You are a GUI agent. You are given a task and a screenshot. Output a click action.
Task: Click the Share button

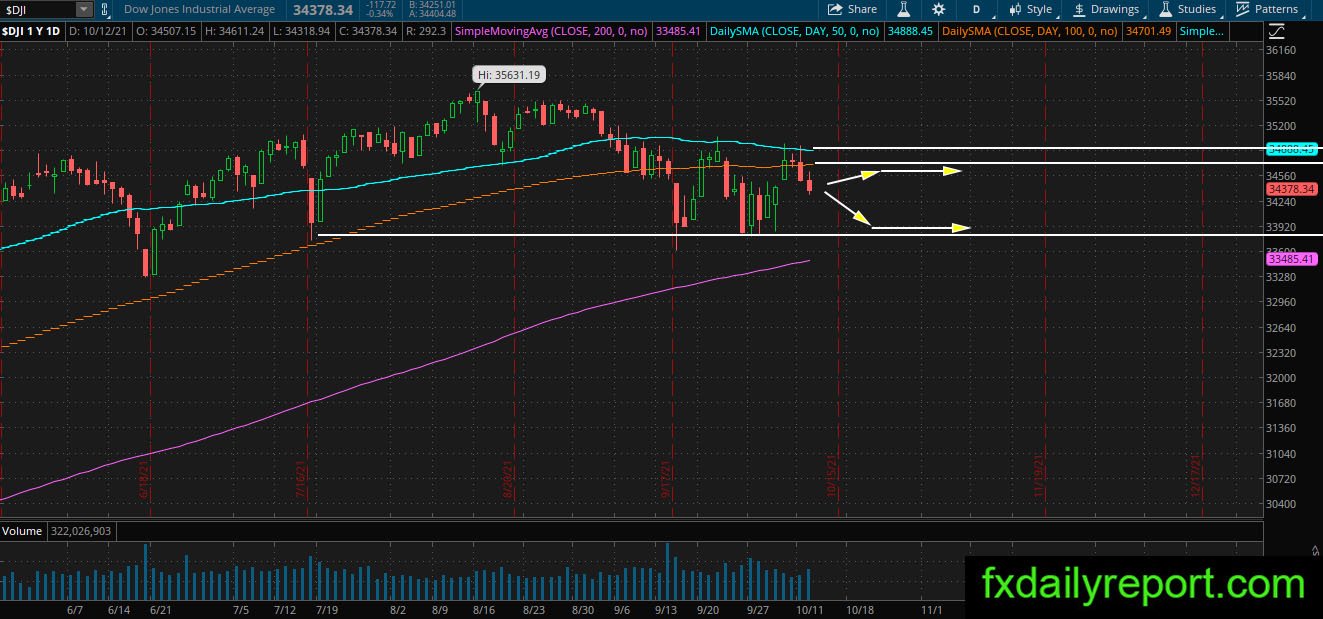click(852, 9)
